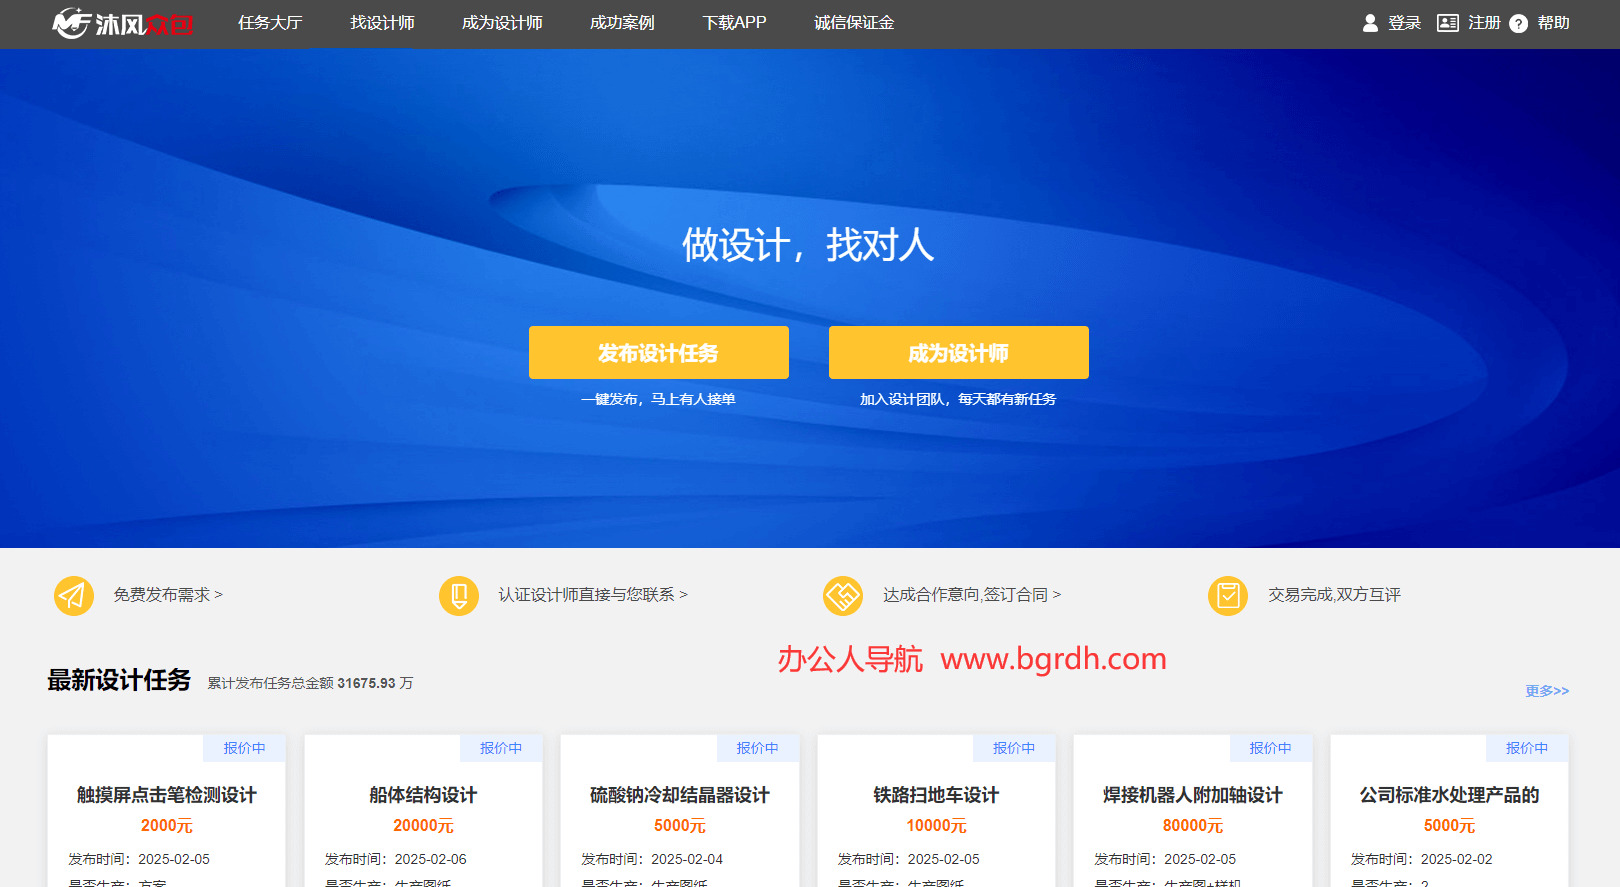Open the 船体结构设计 task card
1620x887 pixels.
(423, 795)
